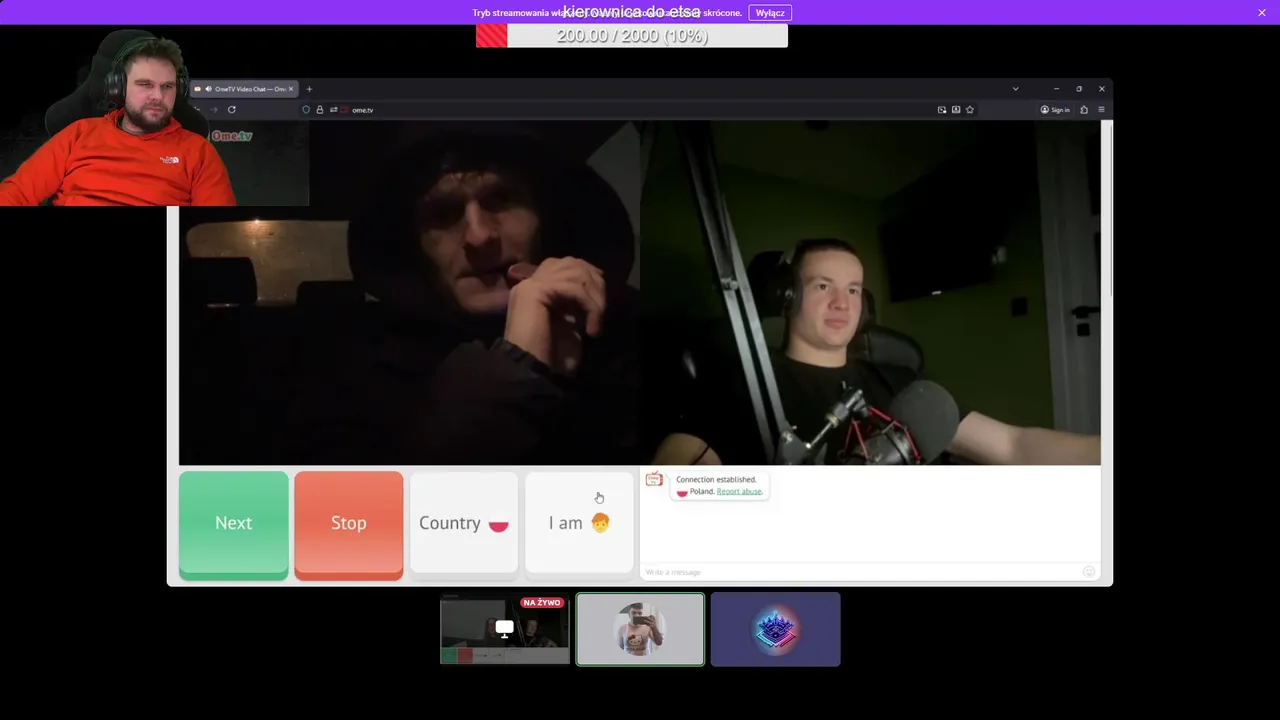The height and width of the screenshot is (720, 1280).
Task: Bookmark the page with star icon
Action: [x=970, y=110]
